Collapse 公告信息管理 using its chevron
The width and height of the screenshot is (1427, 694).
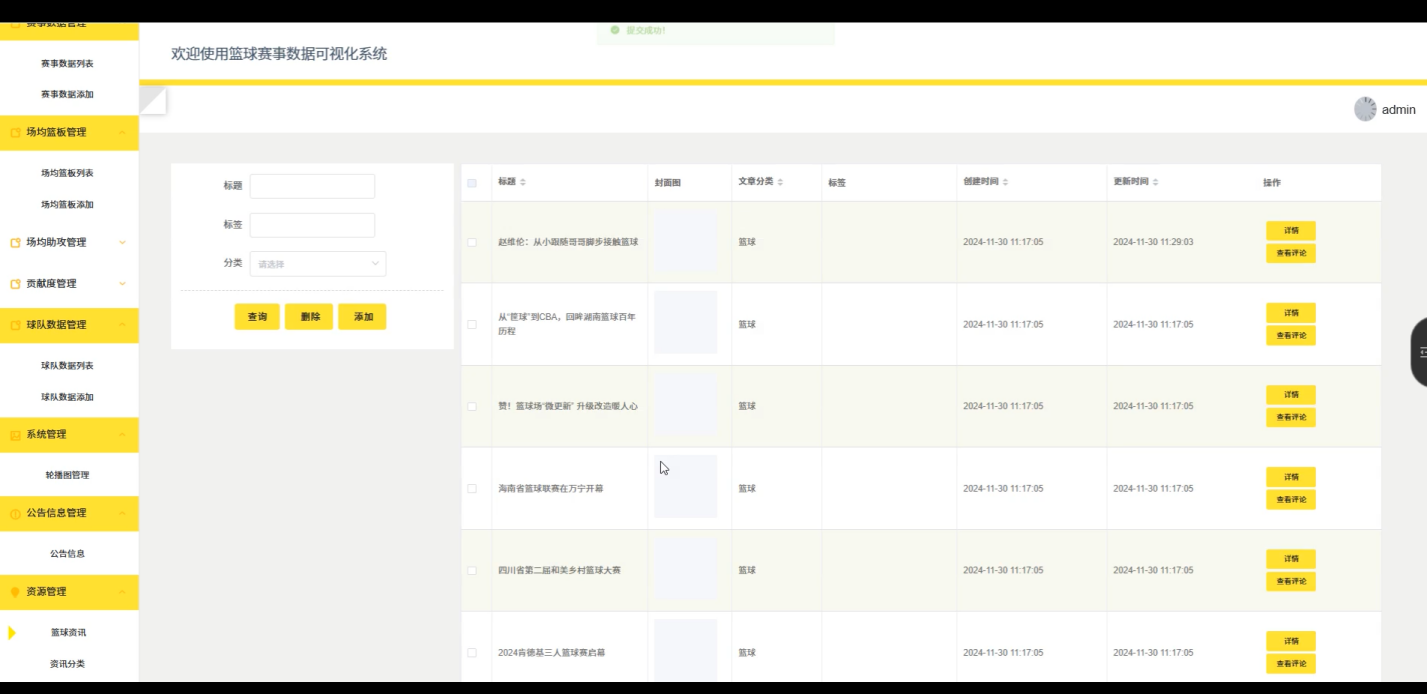point(122,513)
